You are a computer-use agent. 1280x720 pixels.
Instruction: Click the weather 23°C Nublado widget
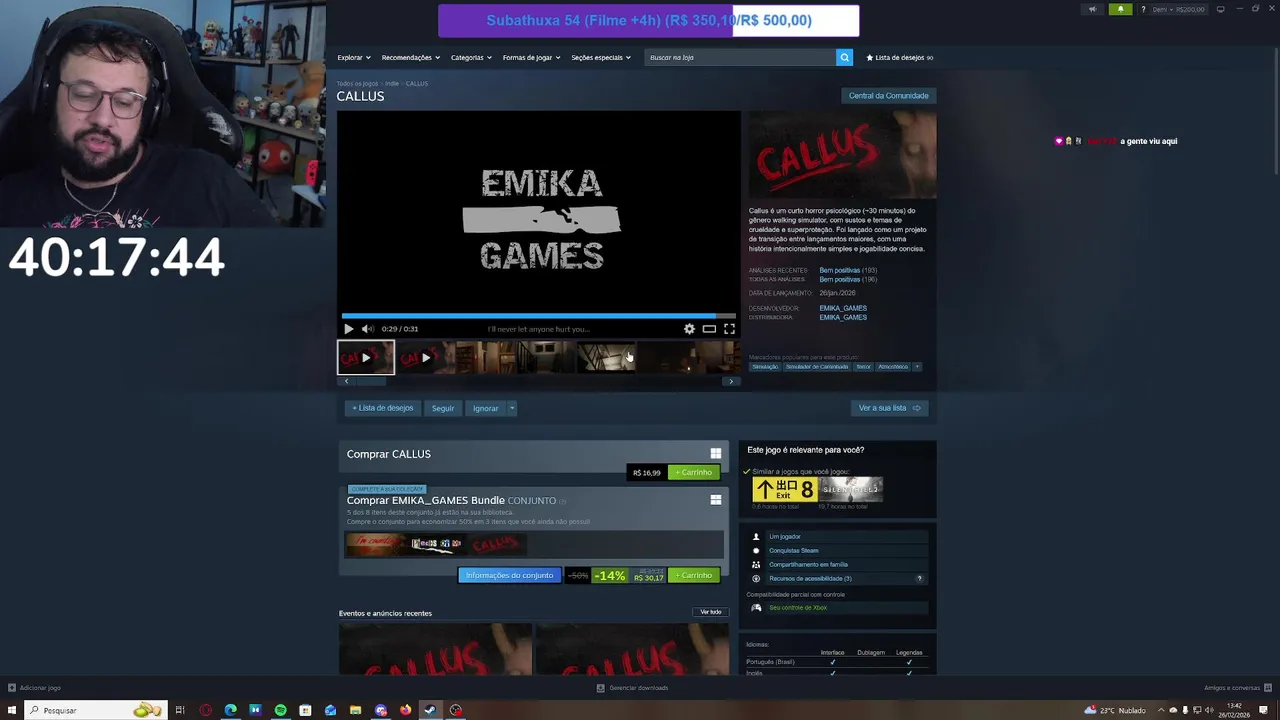[1115, 710]
